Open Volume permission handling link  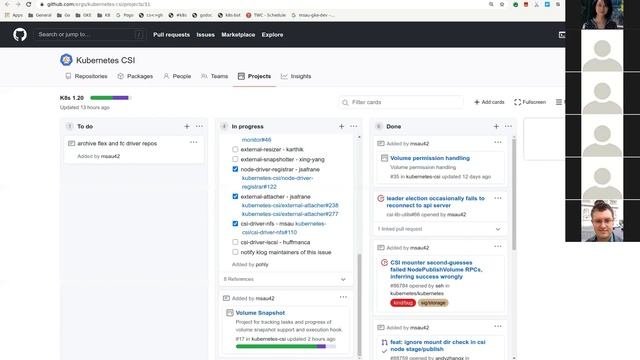[x=430, y=158]
